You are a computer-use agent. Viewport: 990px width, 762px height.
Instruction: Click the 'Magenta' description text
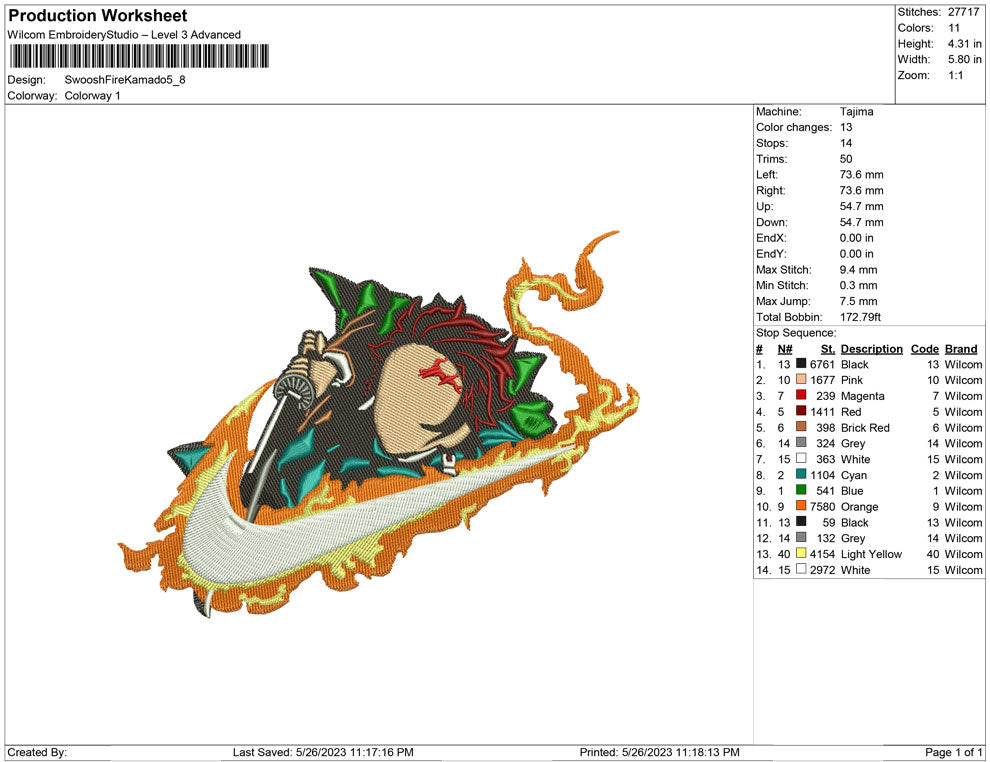click(862, 396)
